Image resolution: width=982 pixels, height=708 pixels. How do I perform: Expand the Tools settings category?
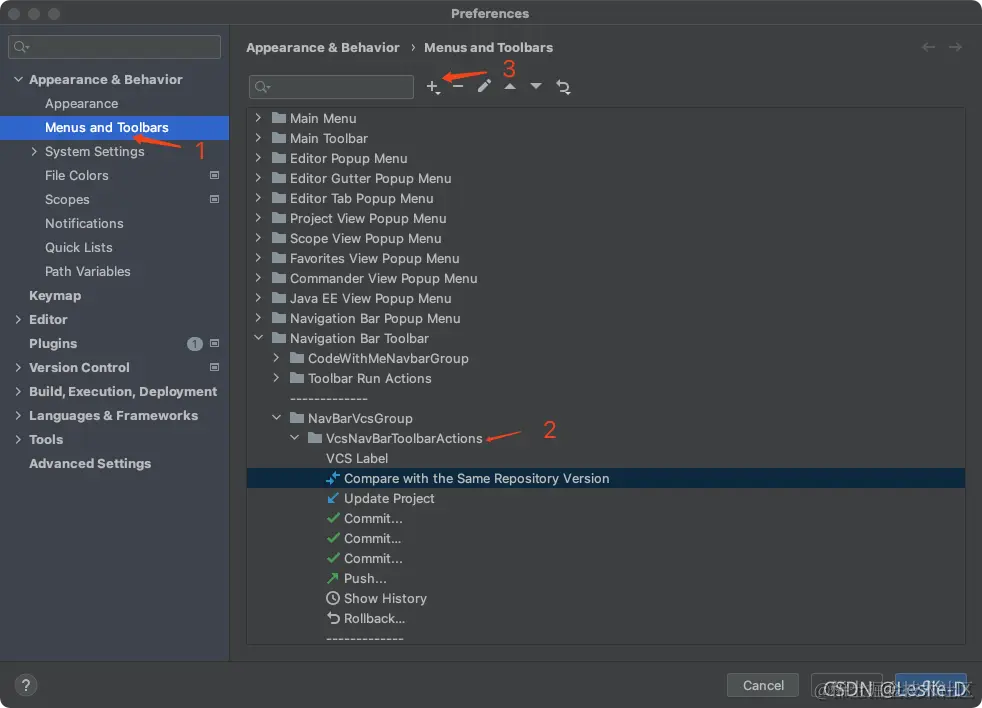click(18, 439)
